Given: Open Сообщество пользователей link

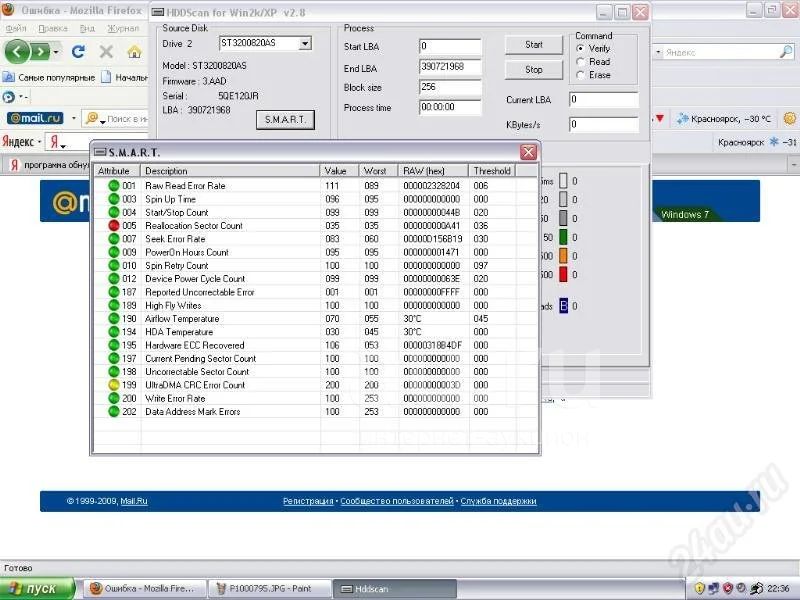Looking at the screenshot, I should click(397, 501).
